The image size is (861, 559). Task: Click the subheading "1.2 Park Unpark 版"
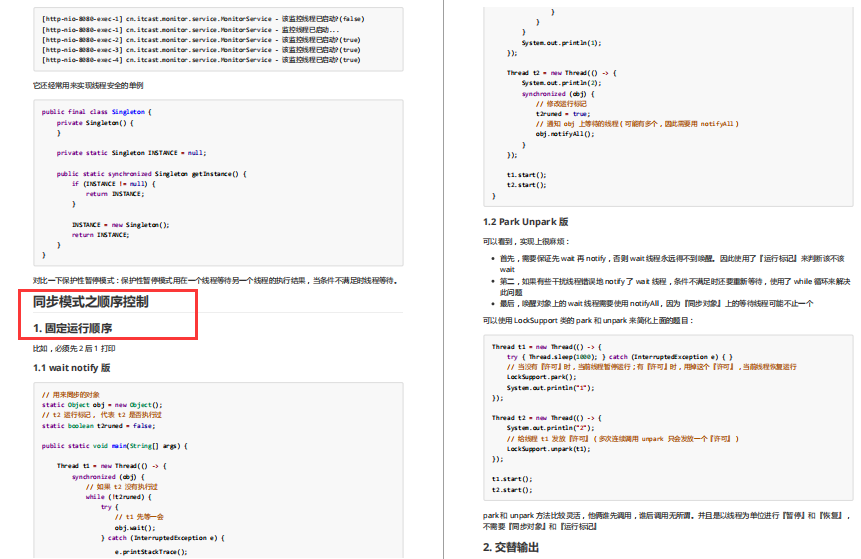point(525,222)
